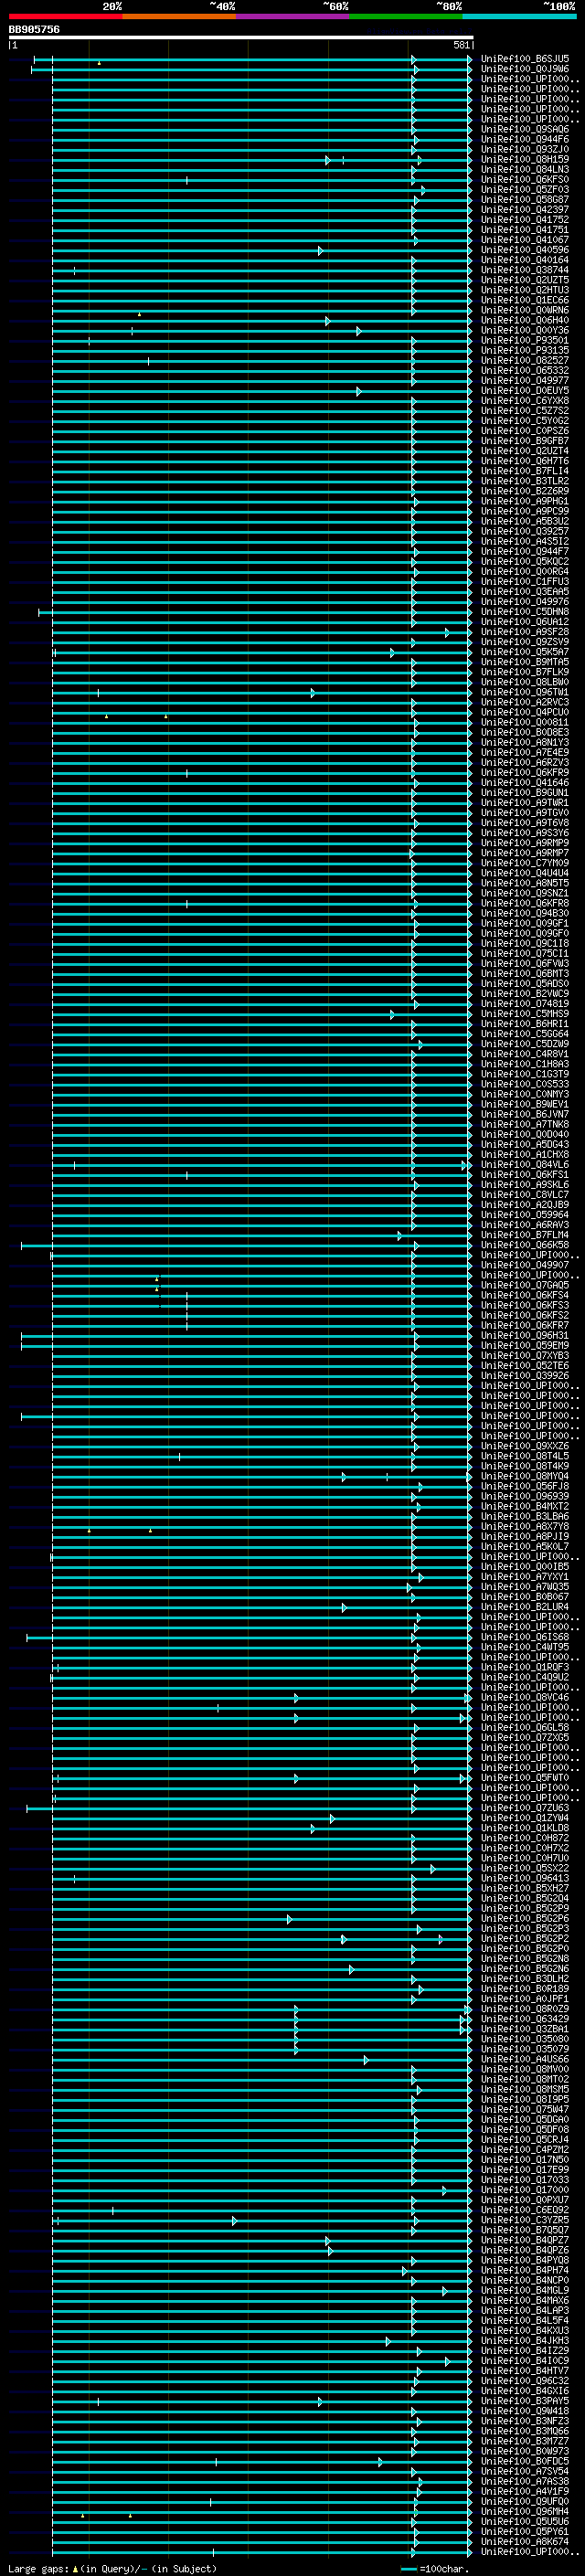Click the UniRef100_Q56FJ8 label
585x2576 pixels.
[x=525, y=1486]
